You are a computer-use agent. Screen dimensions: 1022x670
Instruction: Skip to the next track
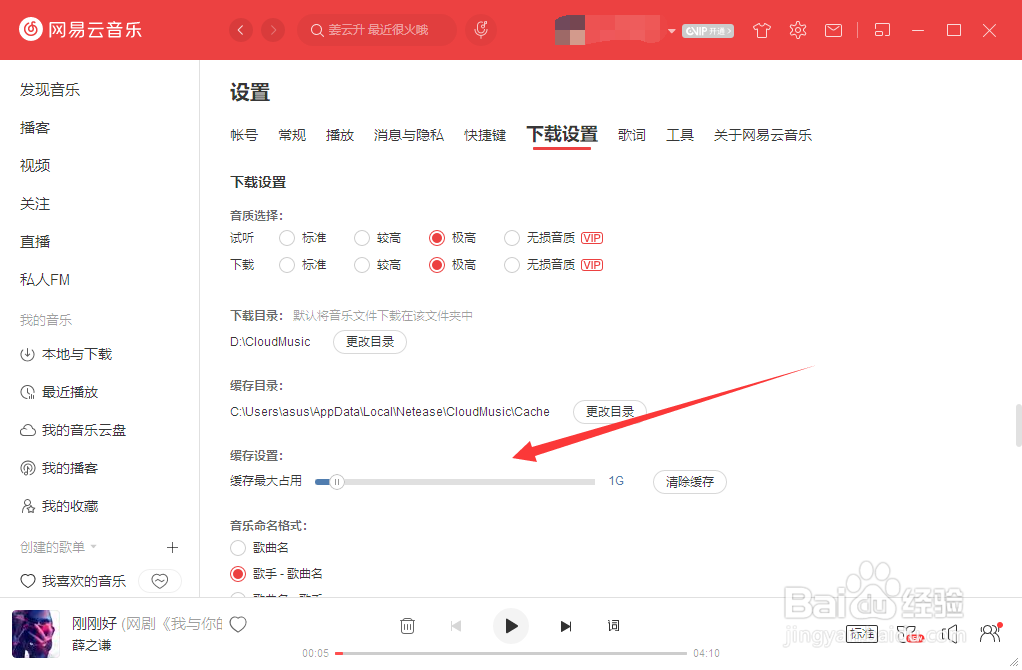(566, 626)
